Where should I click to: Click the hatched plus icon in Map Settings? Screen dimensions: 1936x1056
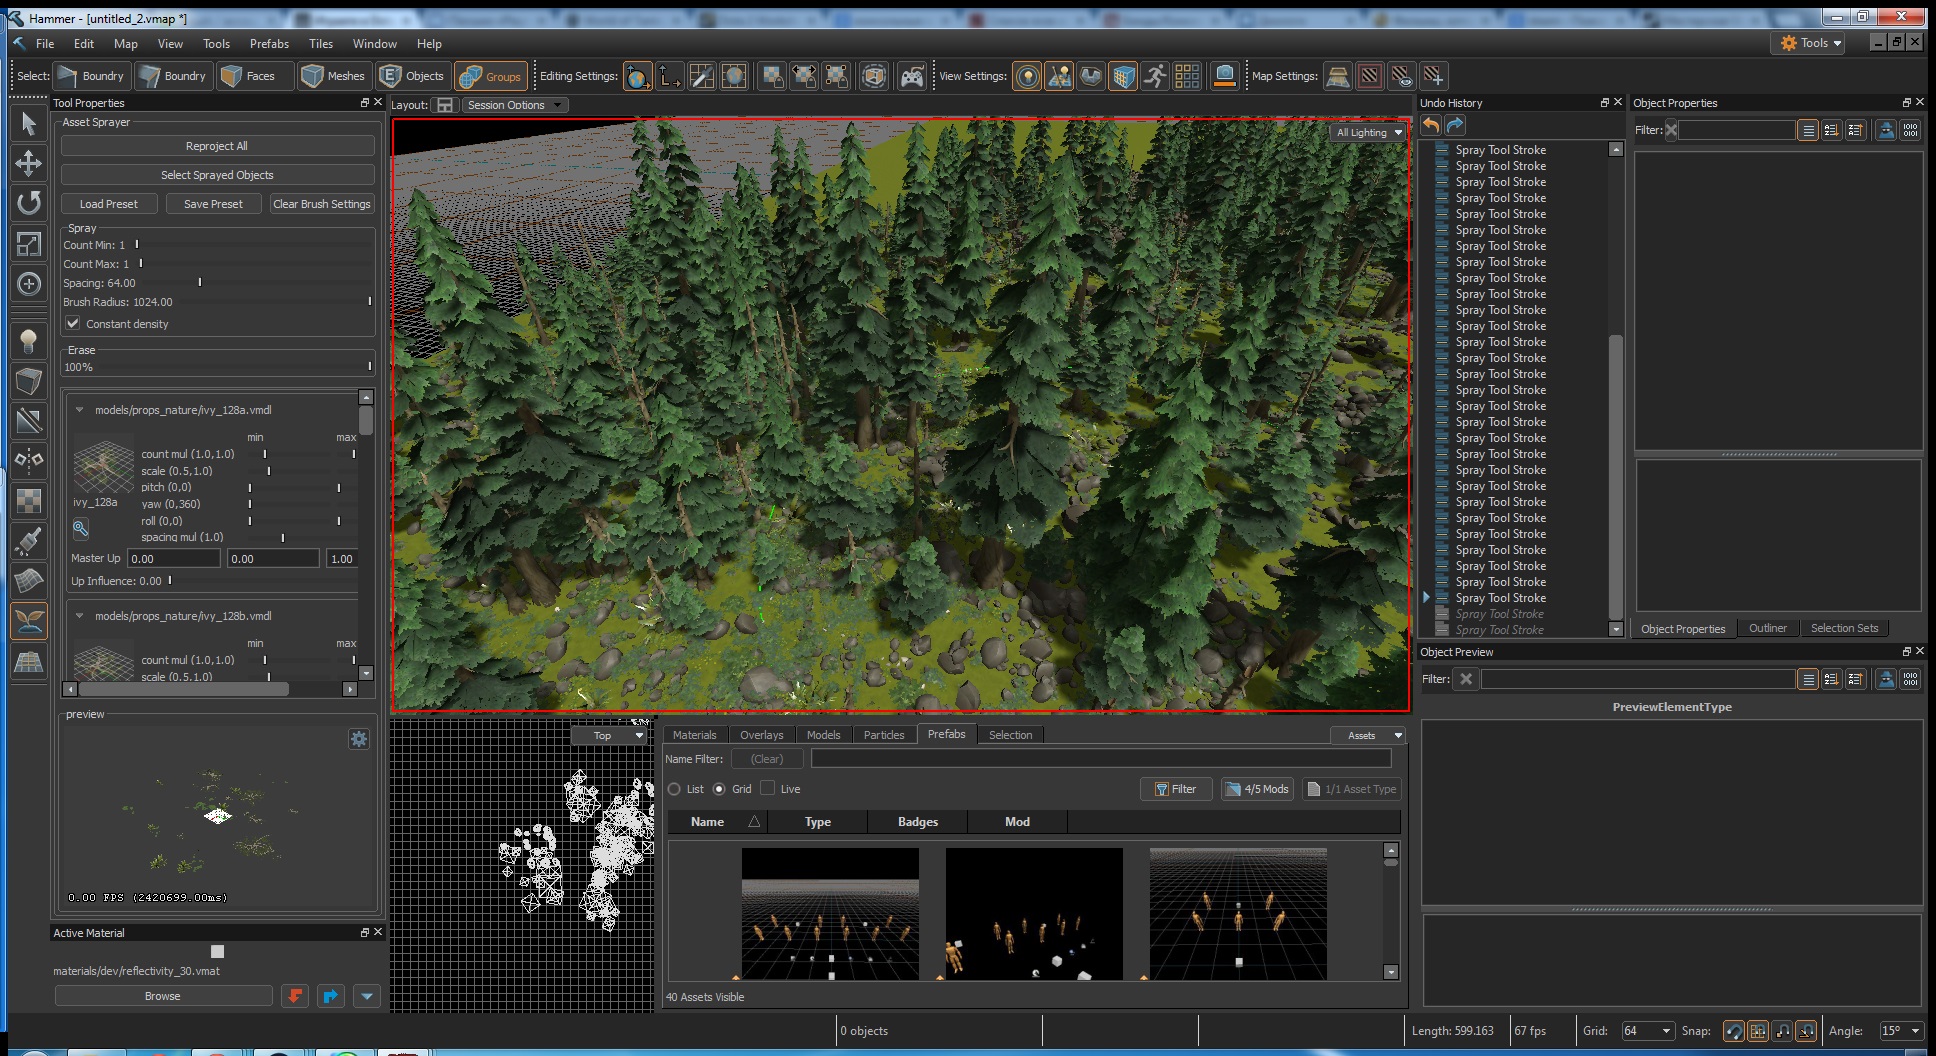pos(1434,76)
